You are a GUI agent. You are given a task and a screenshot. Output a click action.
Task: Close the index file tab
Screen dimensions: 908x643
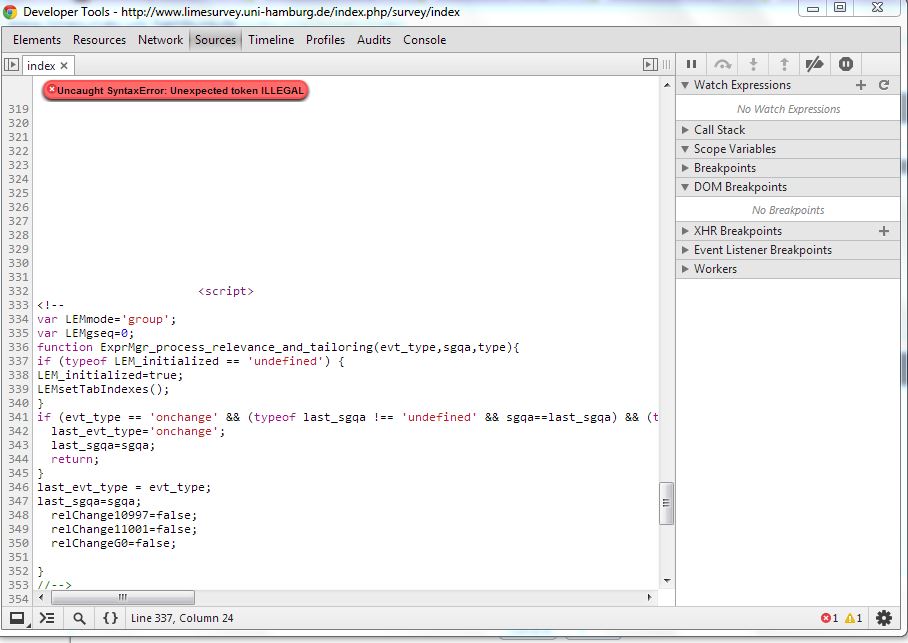(64, 66)
